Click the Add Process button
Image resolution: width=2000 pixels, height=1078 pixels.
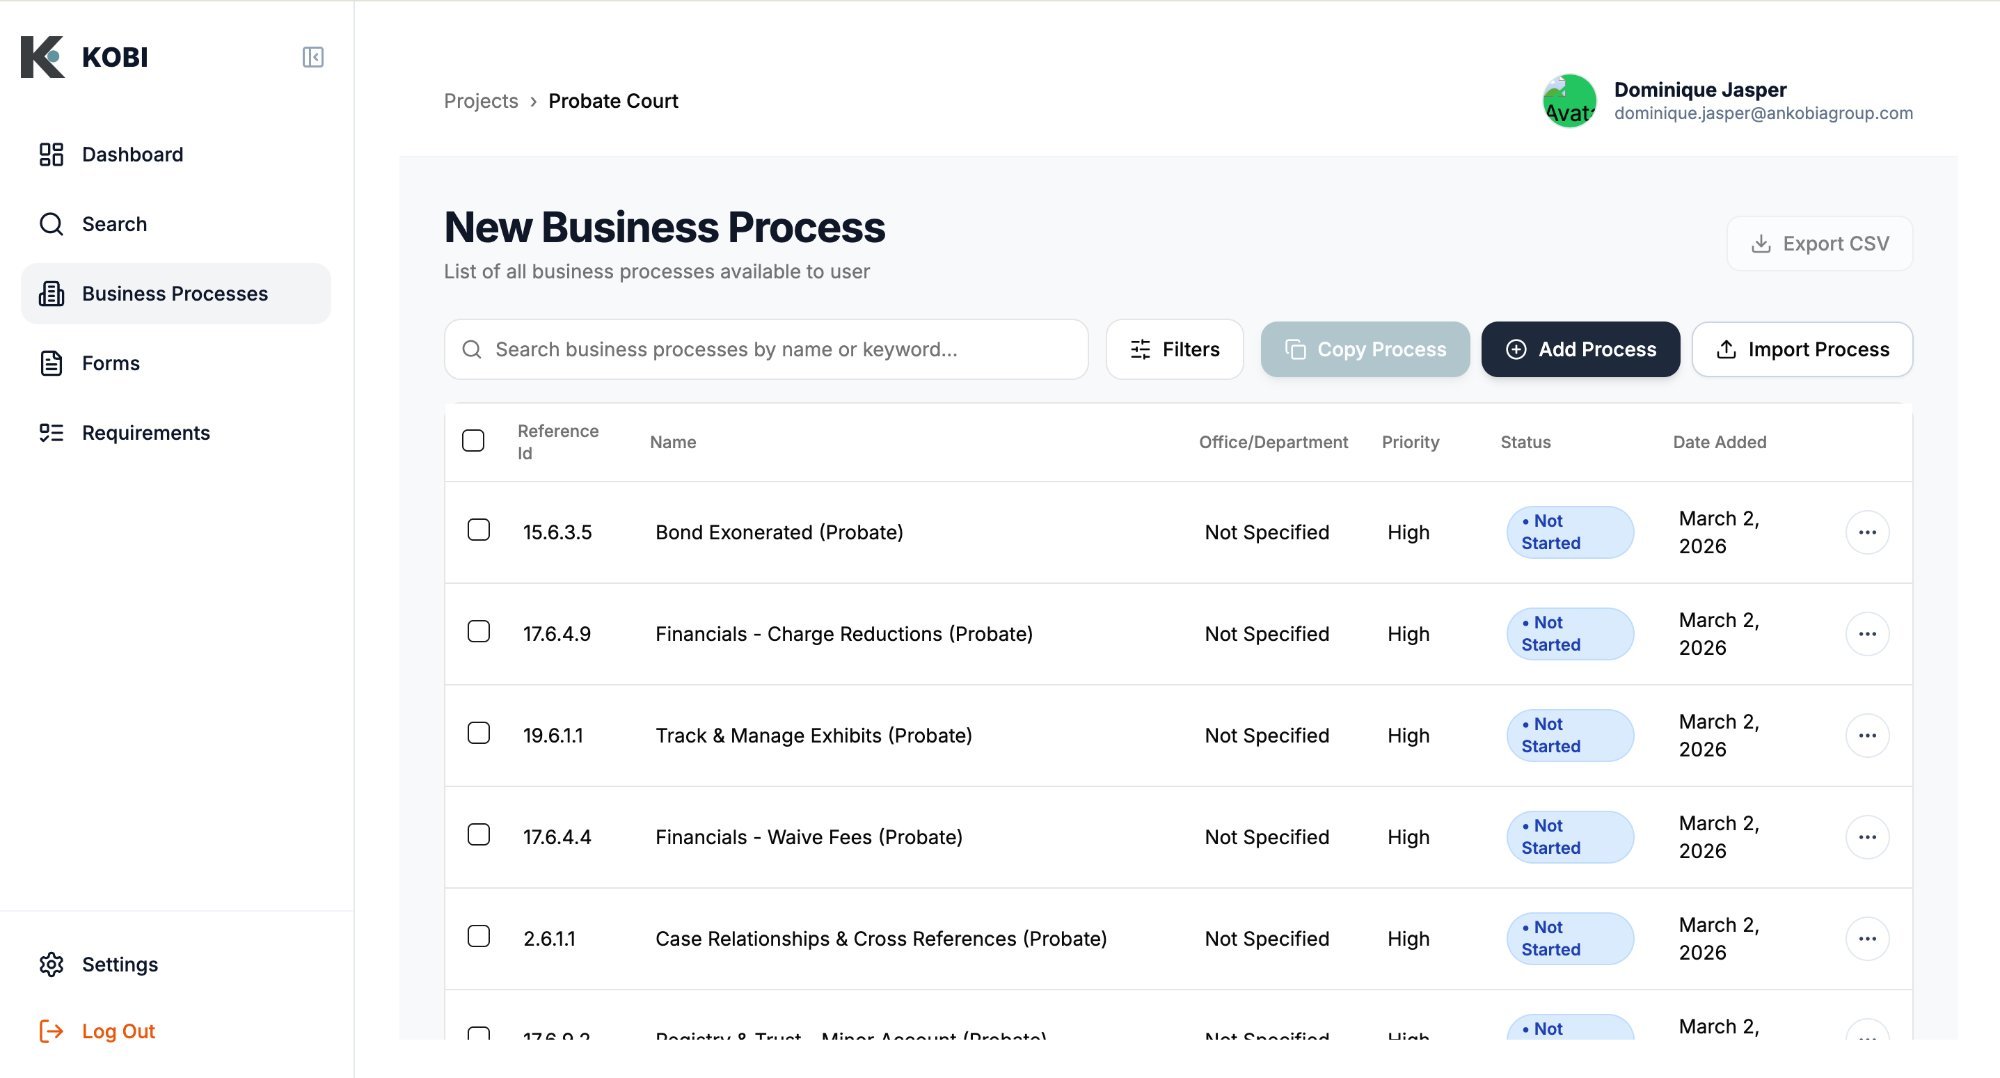click(x=1580, y=349)
